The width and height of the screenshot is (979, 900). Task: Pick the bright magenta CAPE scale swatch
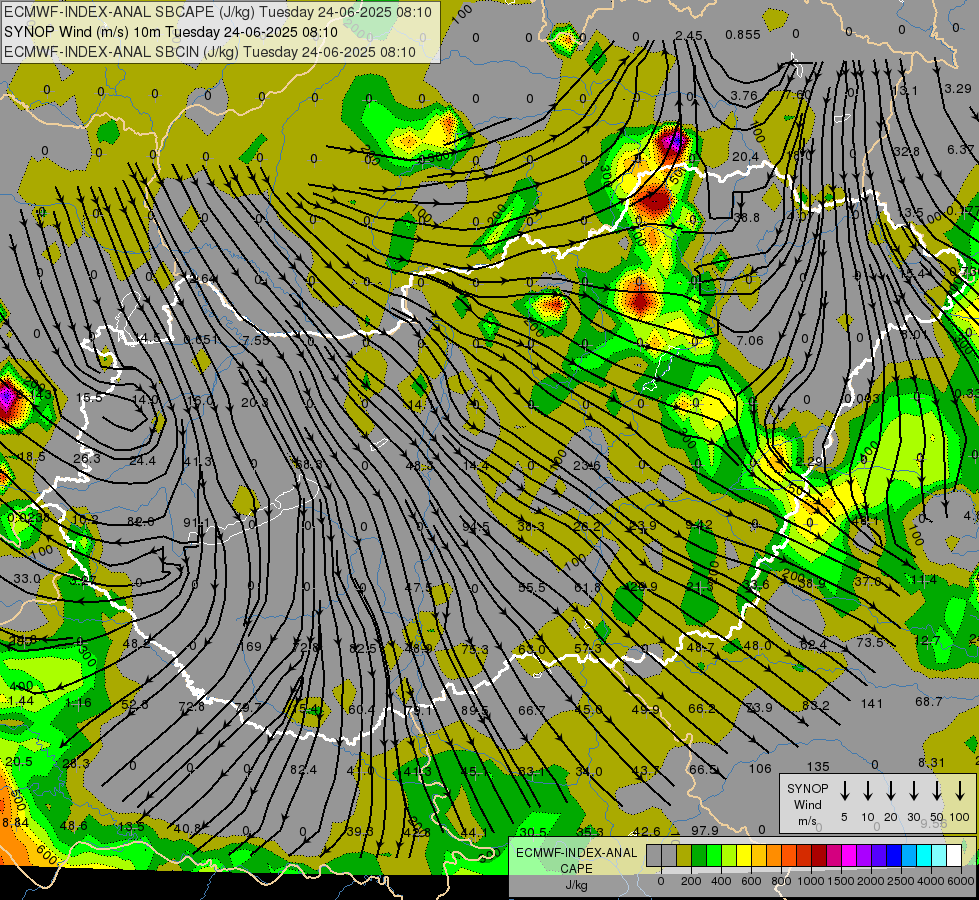point(849,855)
